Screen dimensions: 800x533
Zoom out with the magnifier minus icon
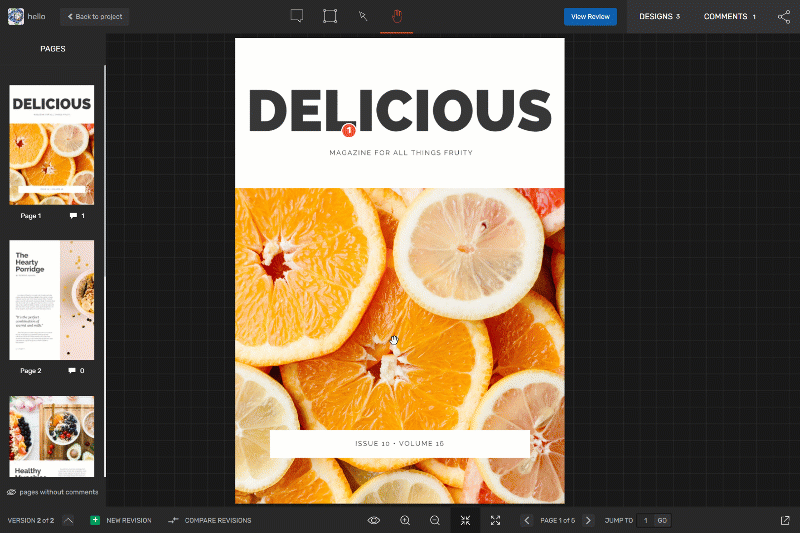[435, 520]
